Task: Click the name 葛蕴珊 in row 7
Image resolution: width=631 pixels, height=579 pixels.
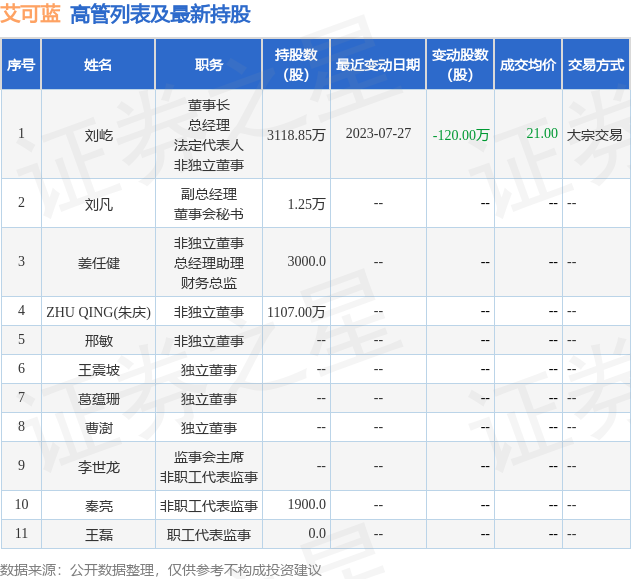Action: pos(99,399)
